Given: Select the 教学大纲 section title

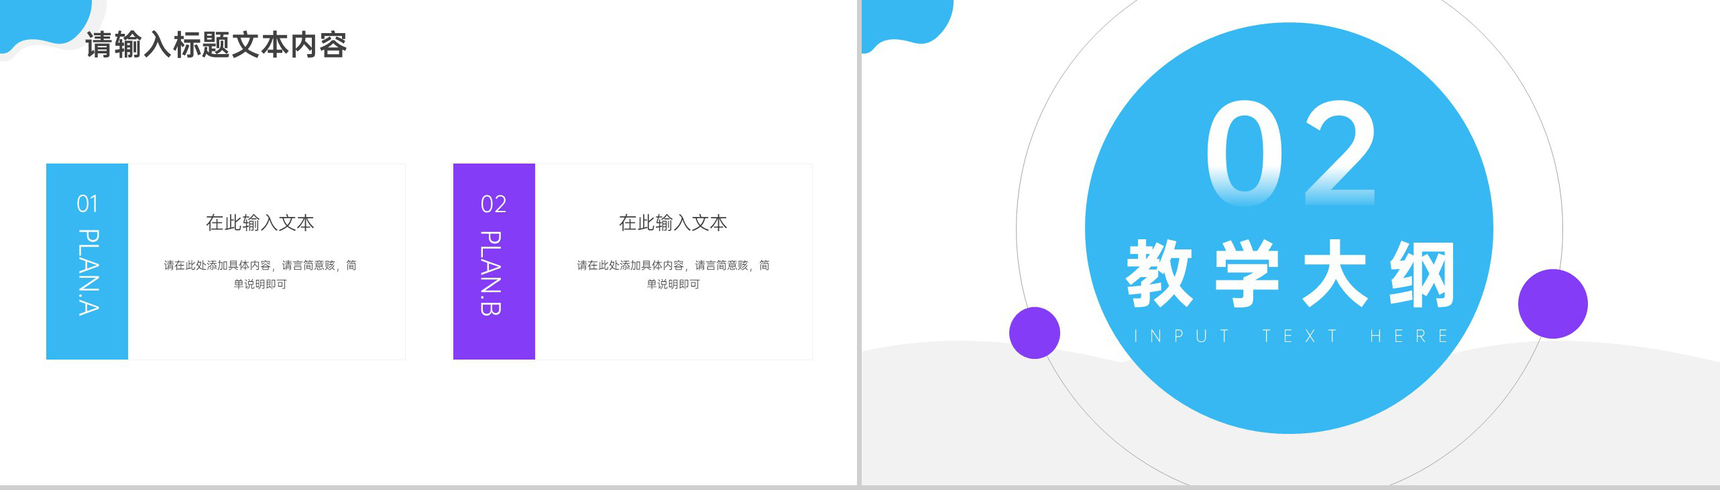Looking at the screenshot, I should pyautogui.click(x=1291, y=274).
